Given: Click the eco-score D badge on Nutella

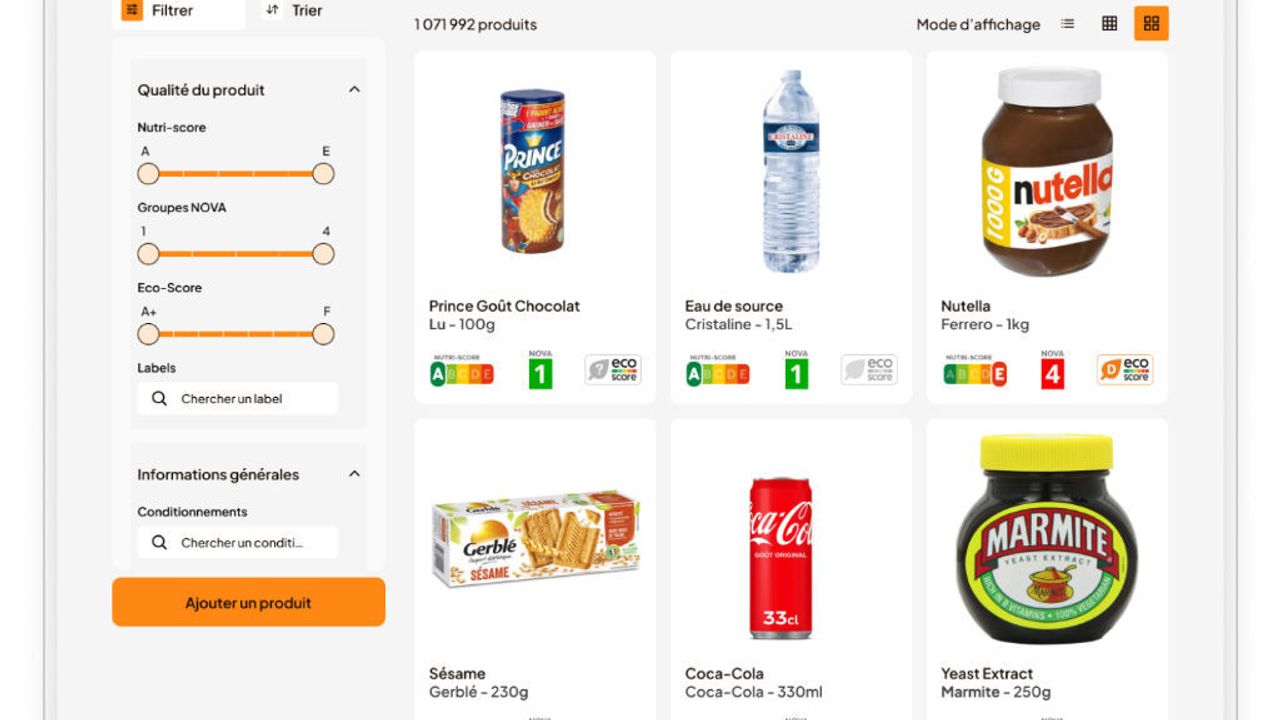Looking at the screenshot, I should (1125, 370).
